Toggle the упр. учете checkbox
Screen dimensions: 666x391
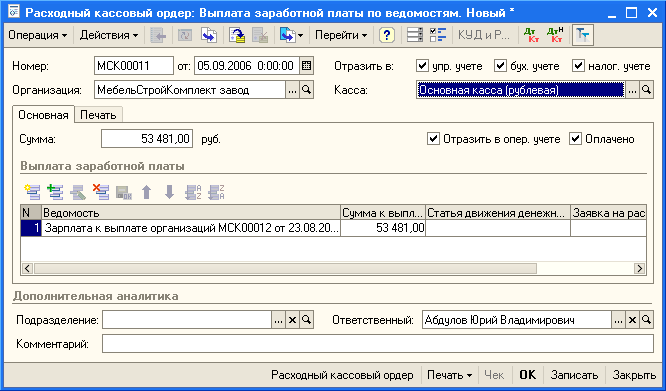pos(422,66)
